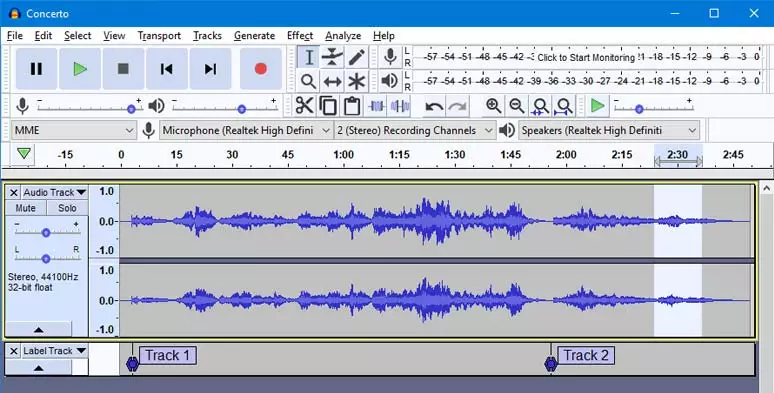Image resolution: width=774 pixels, height=393 pixels.
Task: Close the Audio Track with its X
Action: coord(14,193)
